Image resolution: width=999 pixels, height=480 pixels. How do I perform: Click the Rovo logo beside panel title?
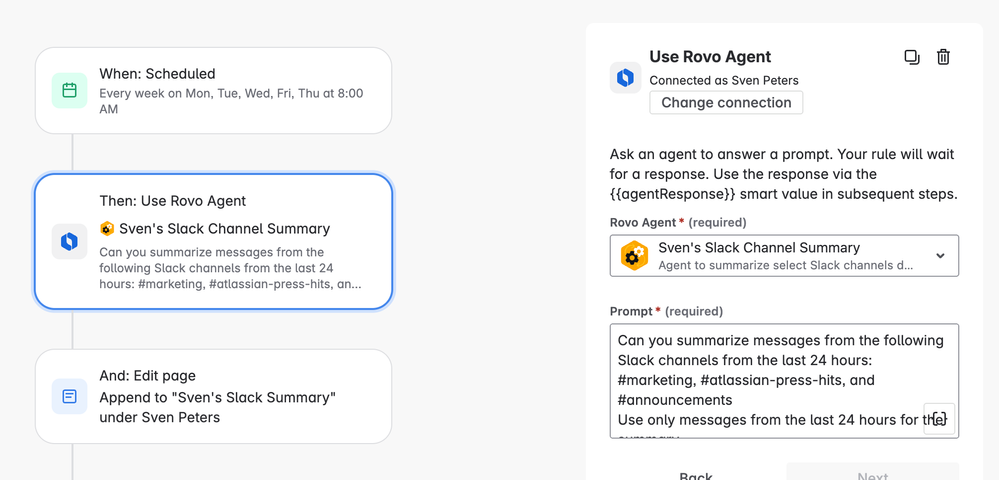pyautogui.click(x=625, y=78)
